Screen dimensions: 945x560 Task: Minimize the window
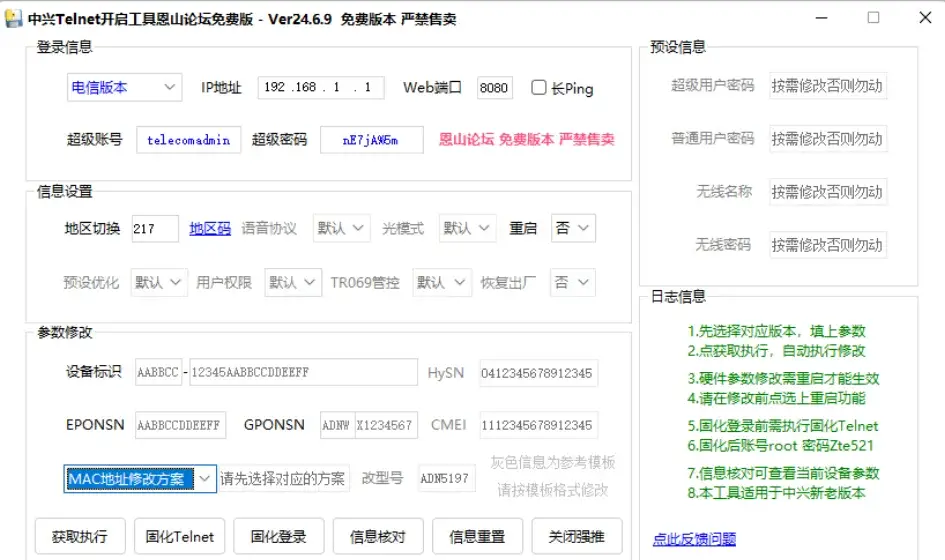[821, 17]
